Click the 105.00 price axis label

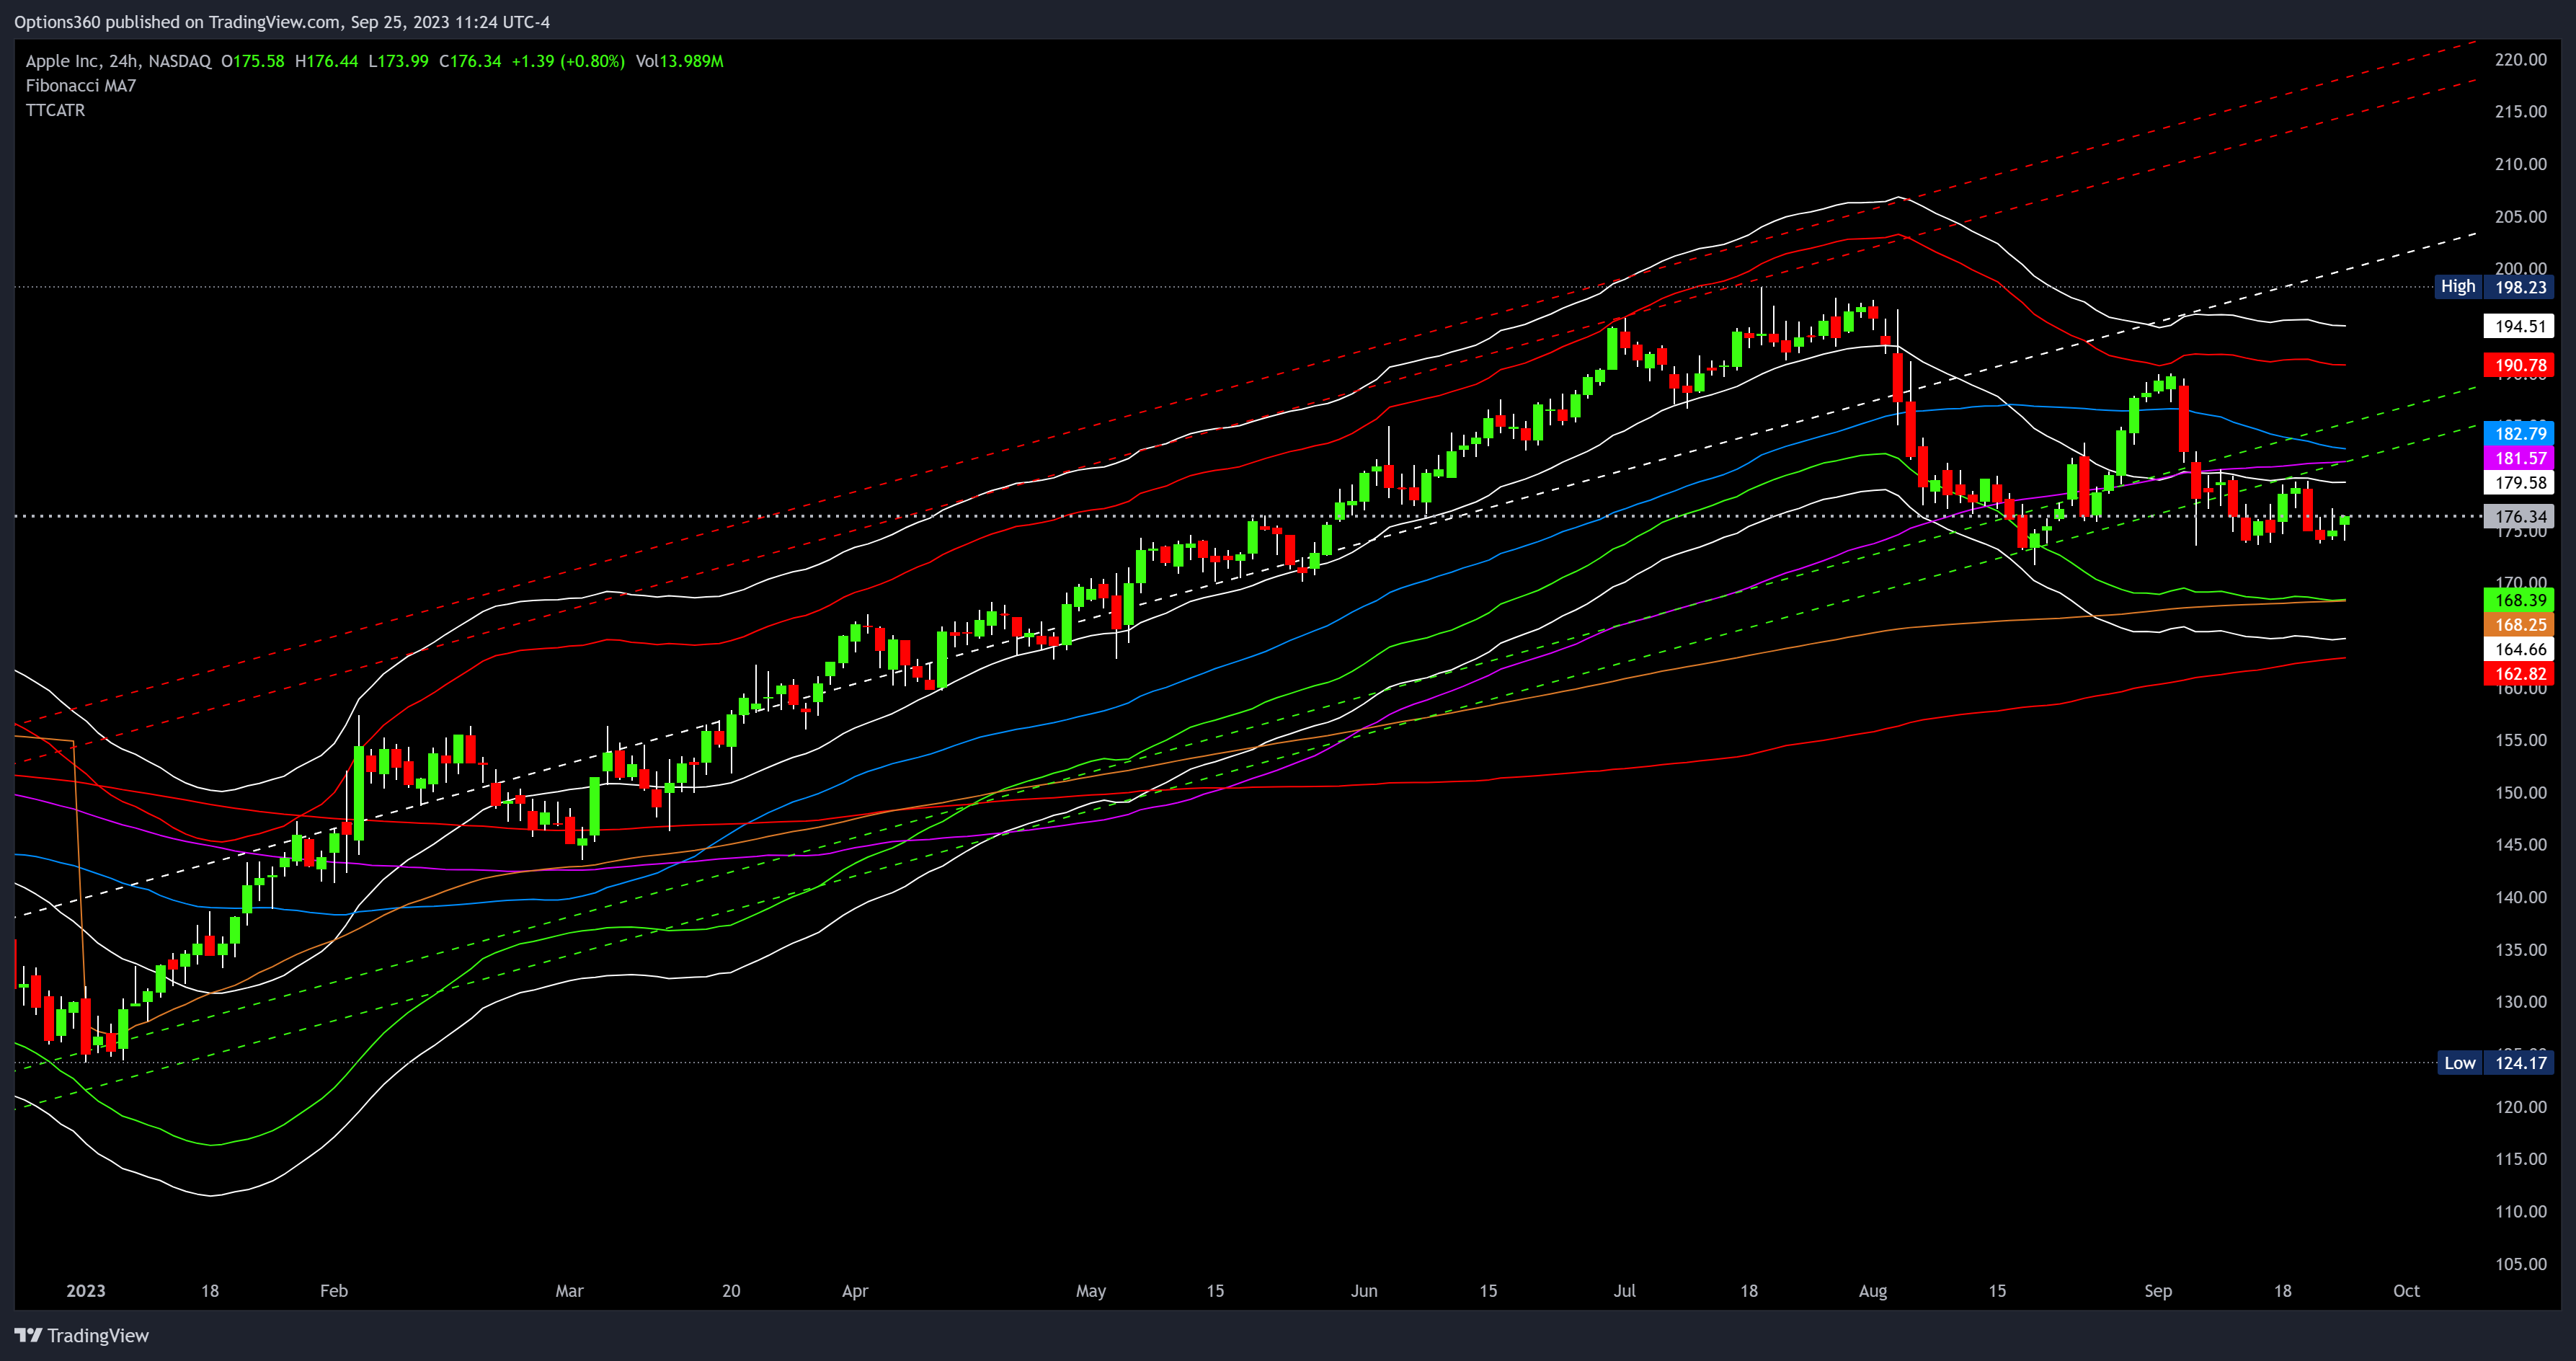click(x=2520, y=1264)
